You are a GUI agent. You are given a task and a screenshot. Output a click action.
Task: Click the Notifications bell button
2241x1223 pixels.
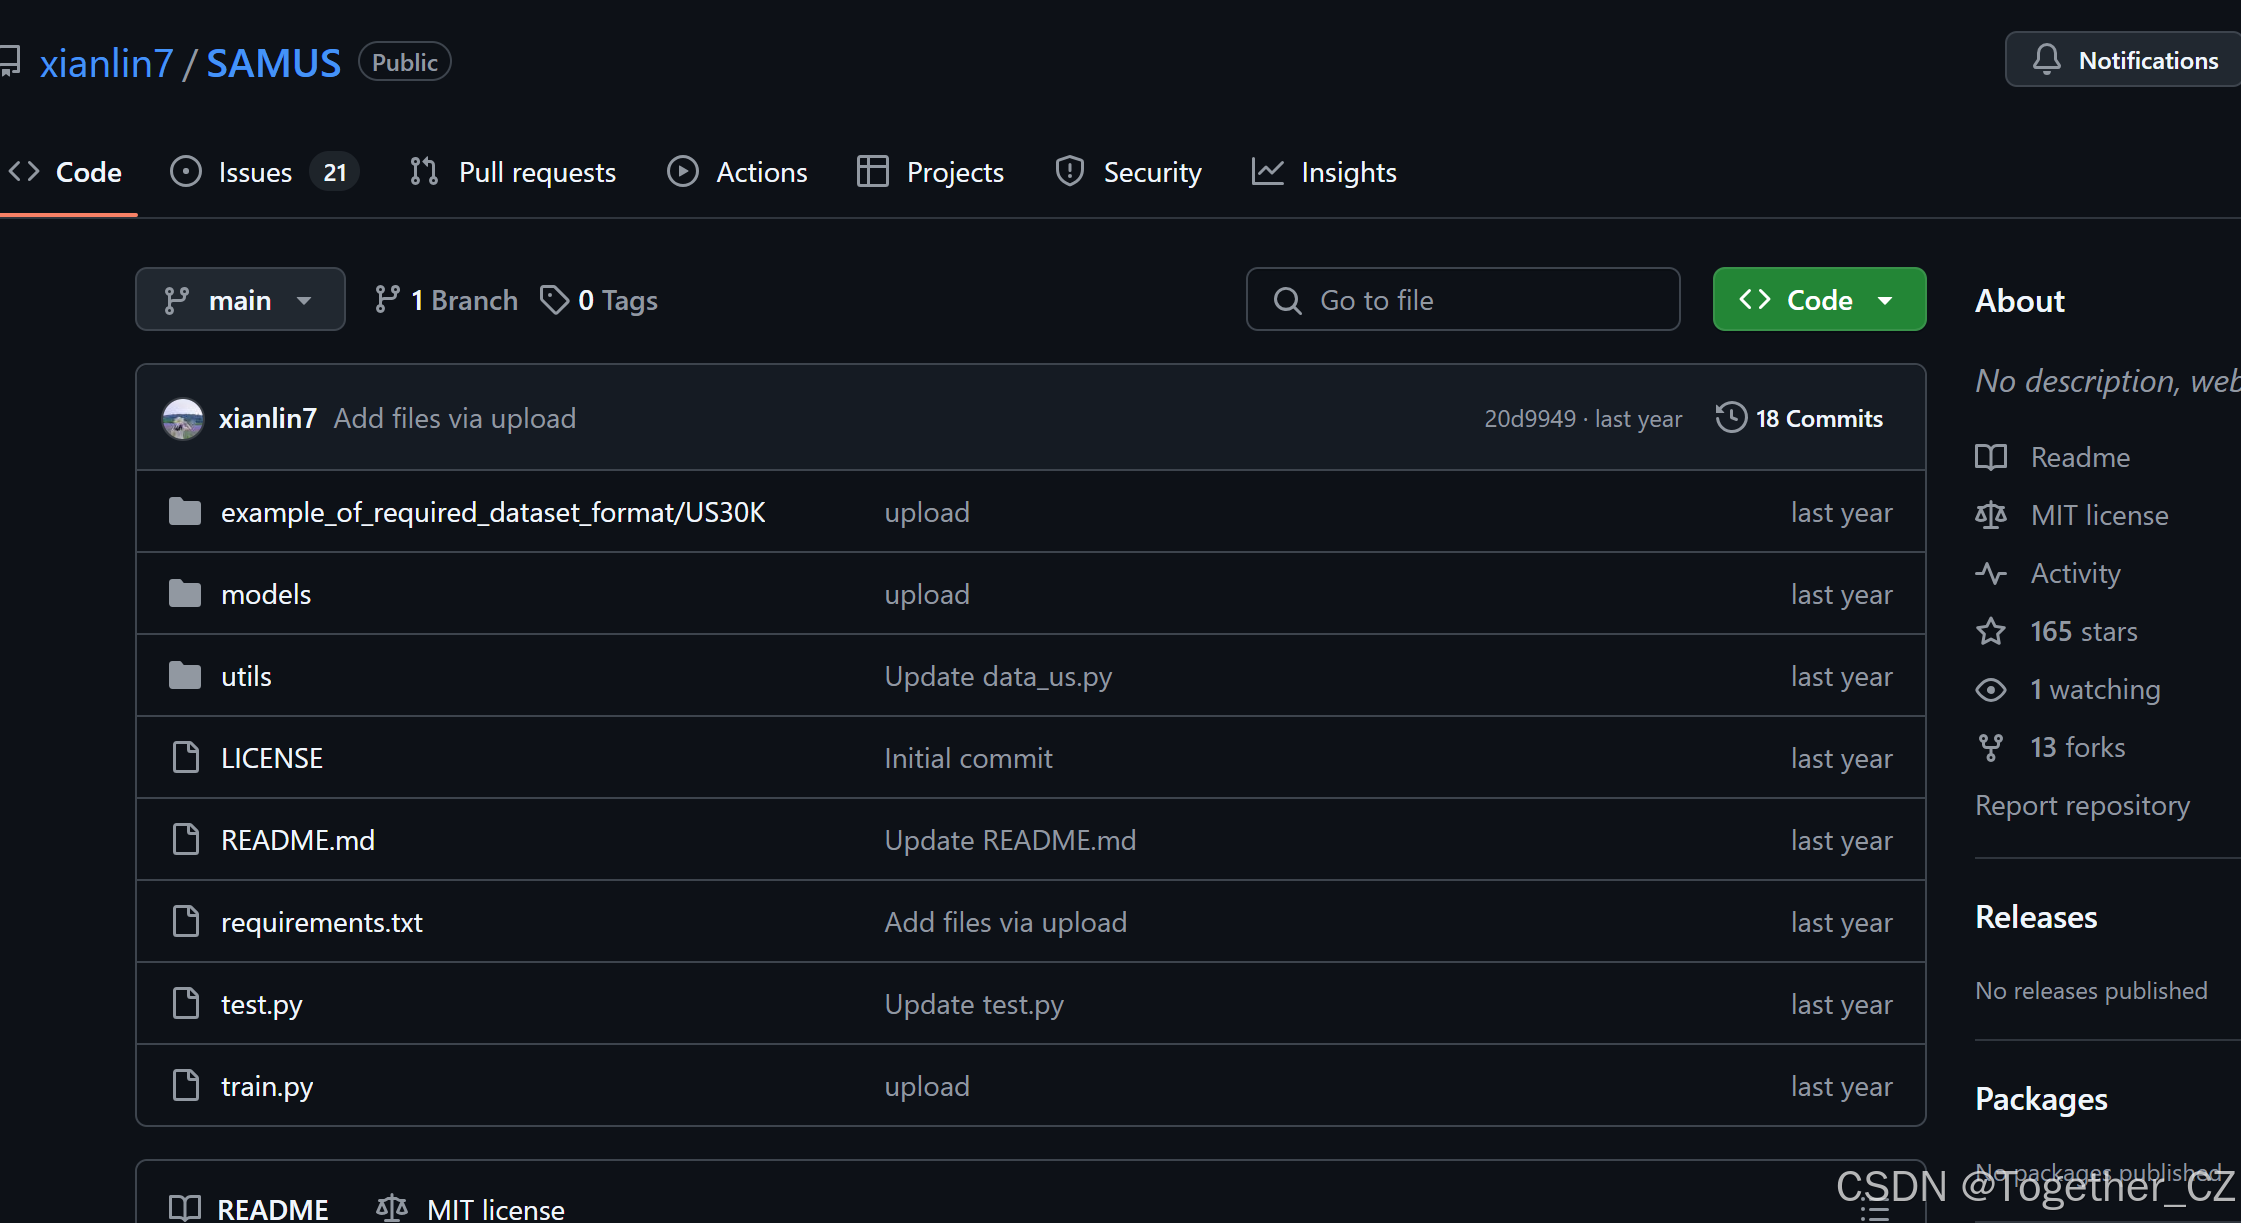coord(2124,60)
